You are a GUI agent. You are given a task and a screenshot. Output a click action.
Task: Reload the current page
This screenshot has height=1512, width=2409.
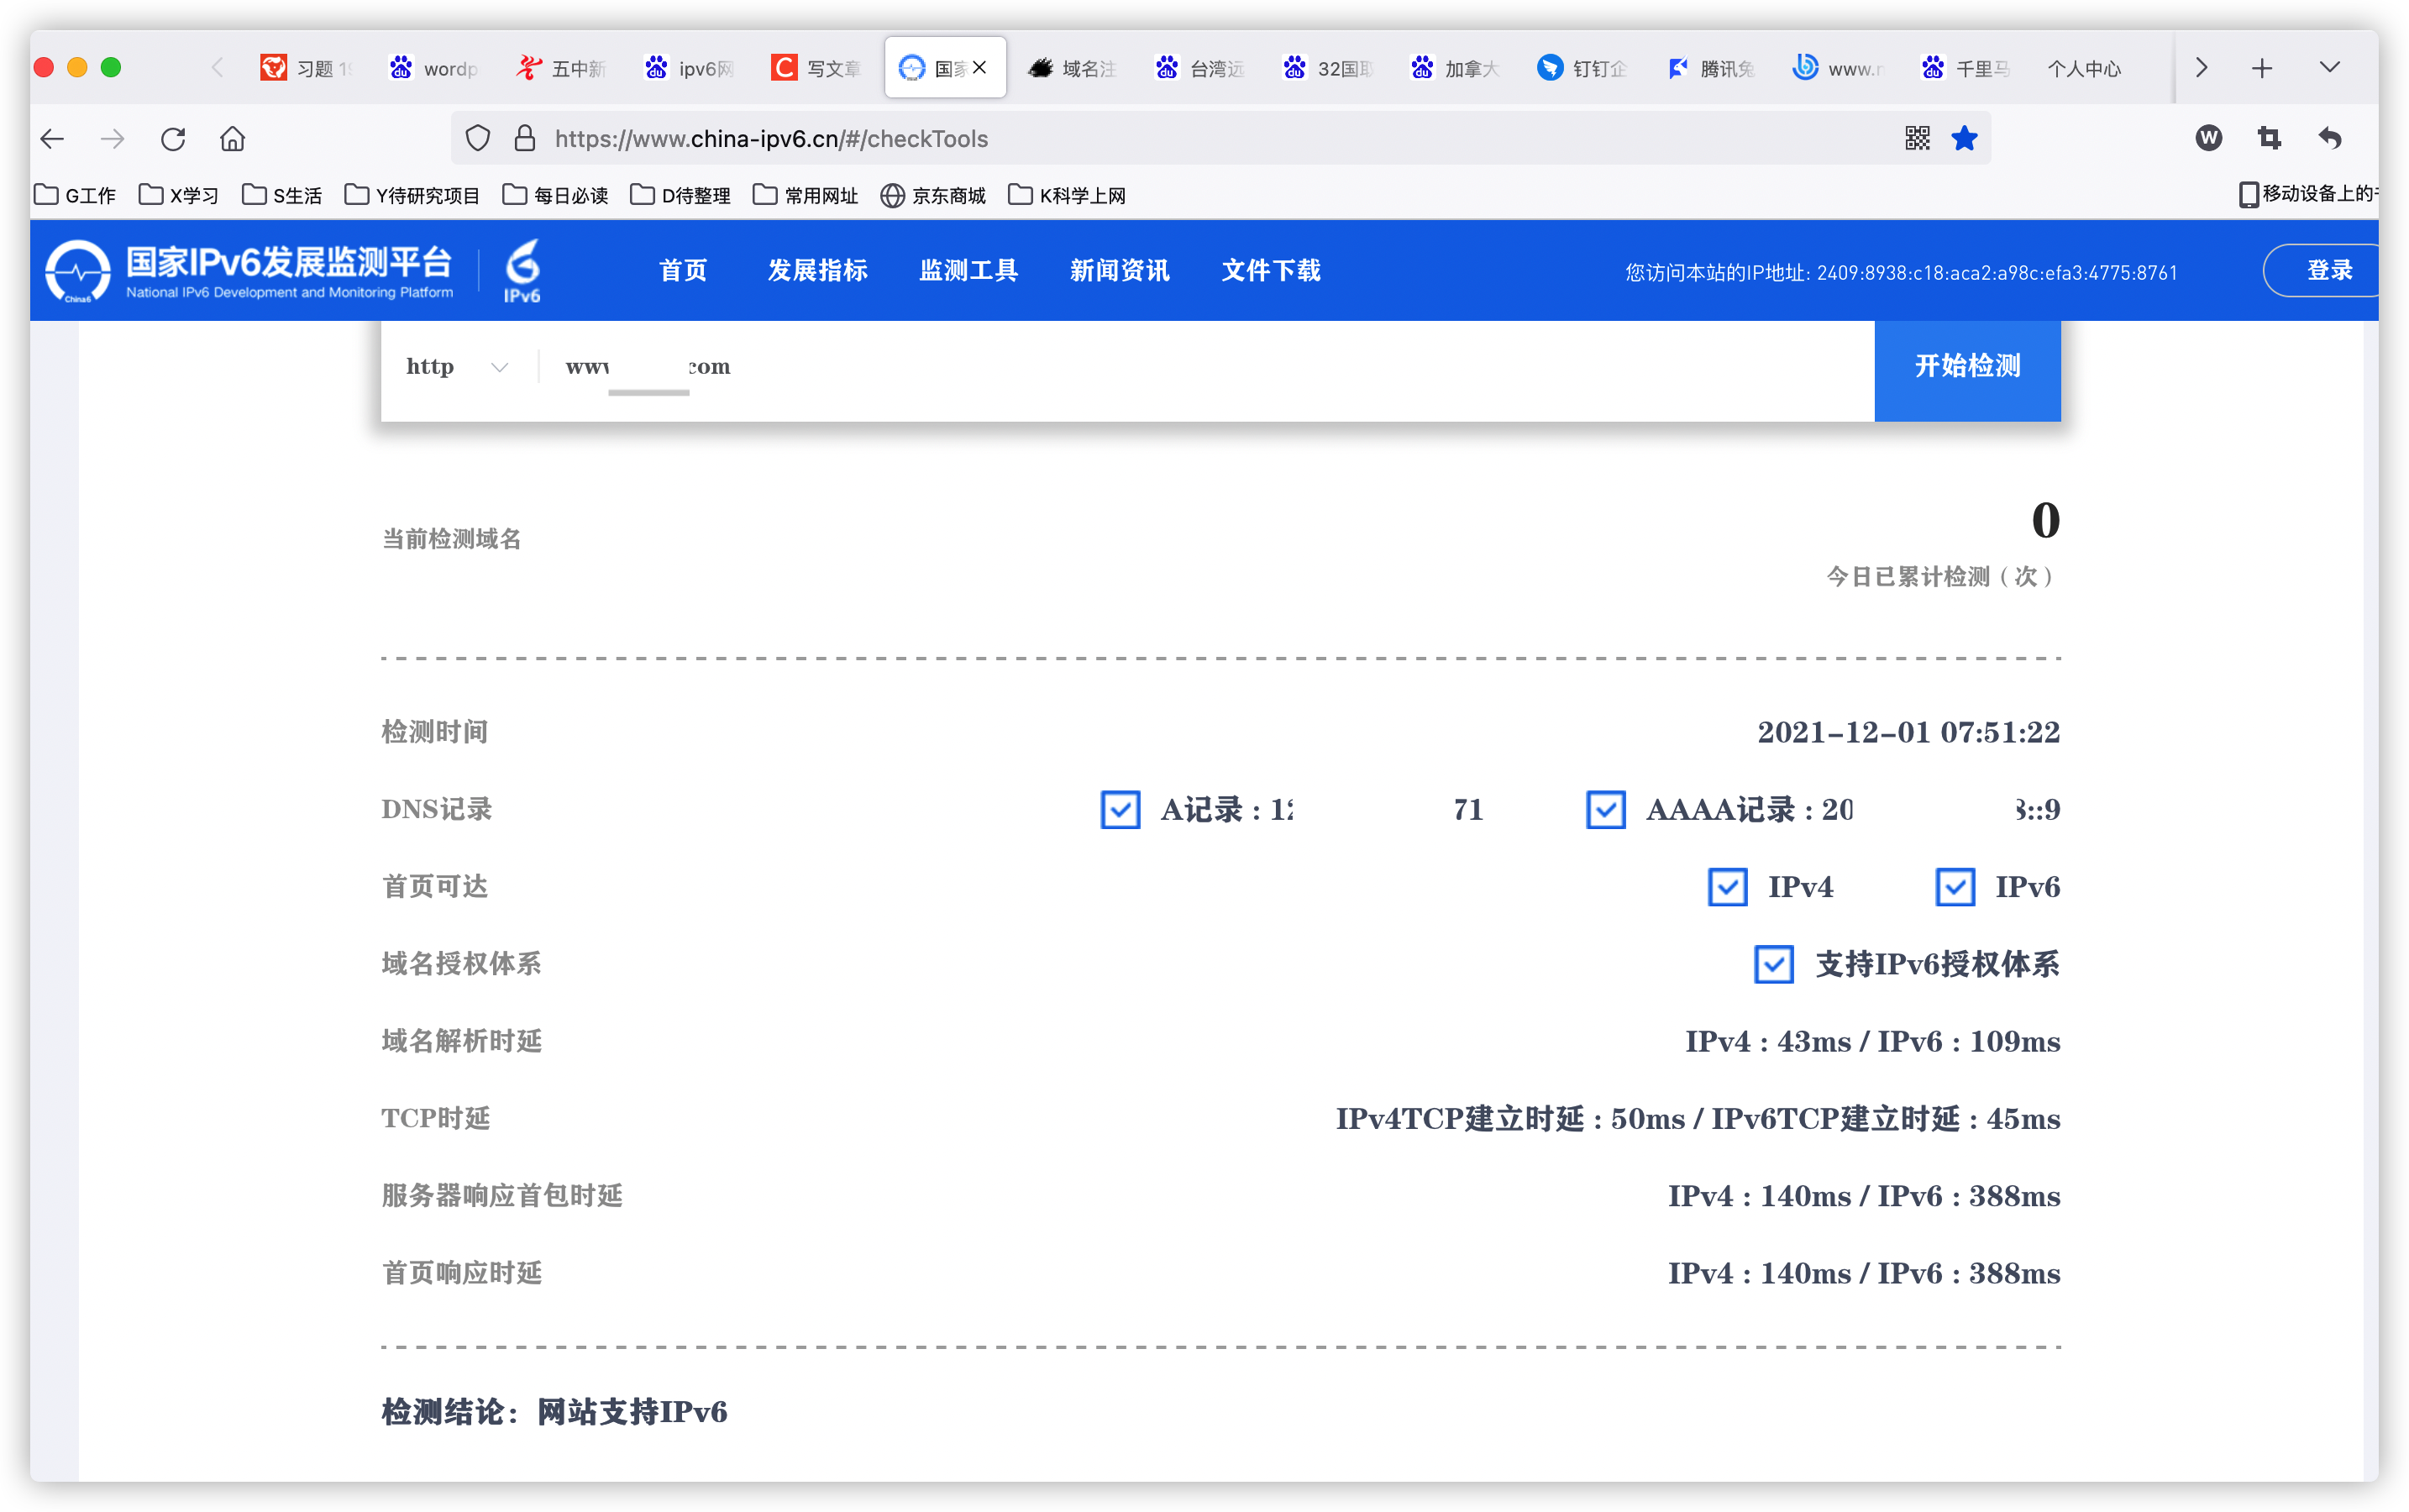[x=173, y=138]
